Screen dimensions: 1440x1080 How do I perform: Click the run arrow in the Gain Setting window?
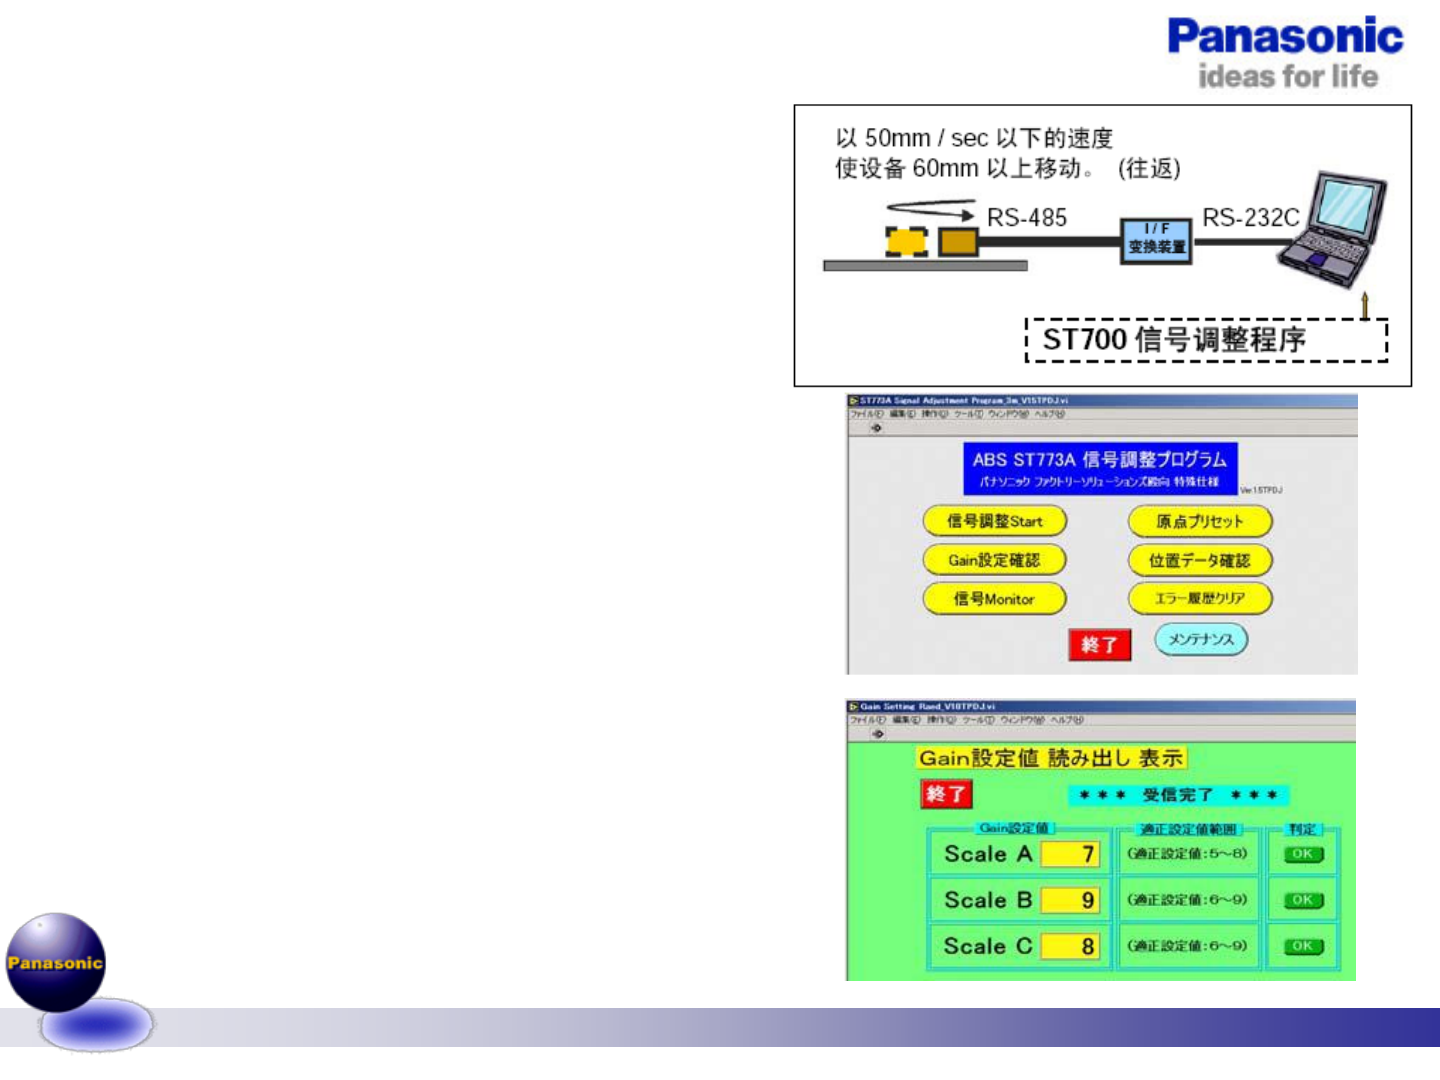coord(877,734)
